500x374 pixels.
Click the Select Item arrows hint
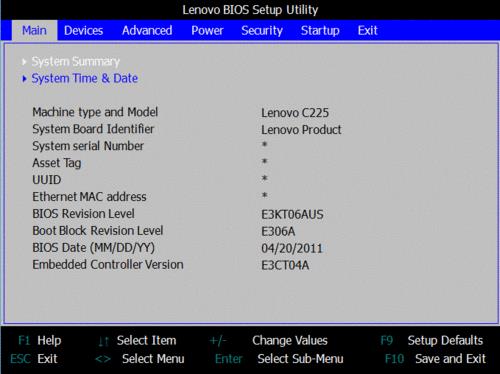click(x=137, y=341)
